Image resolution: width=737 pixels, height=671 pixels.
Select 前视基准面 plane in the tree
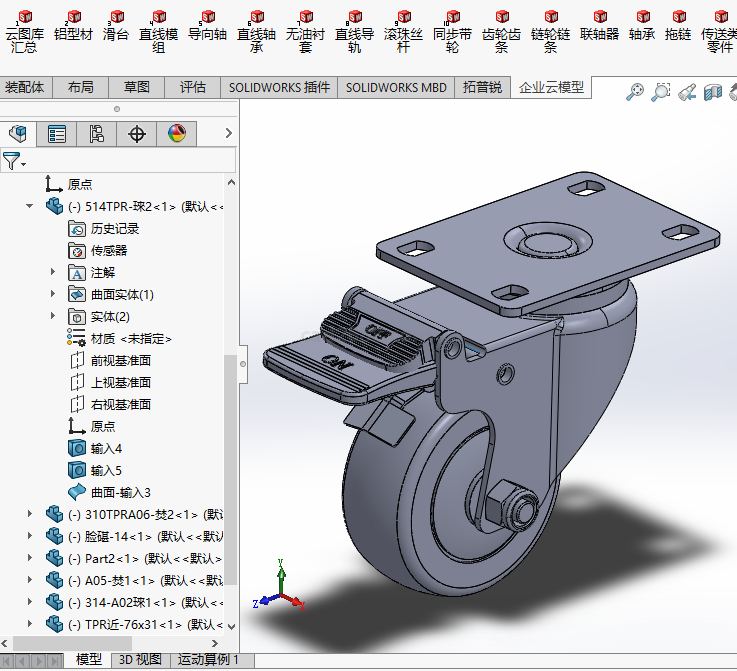[x=120, y=360]
